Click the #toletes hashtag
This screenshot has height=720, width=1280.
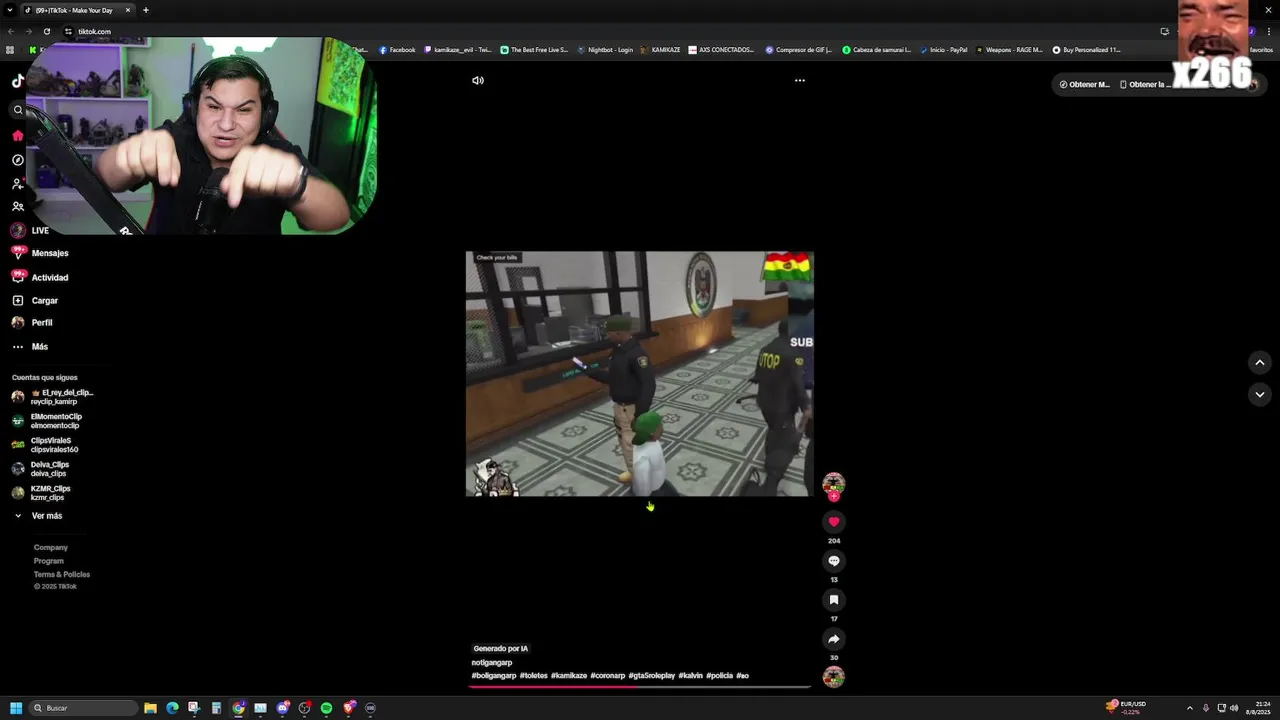[534, 676]
